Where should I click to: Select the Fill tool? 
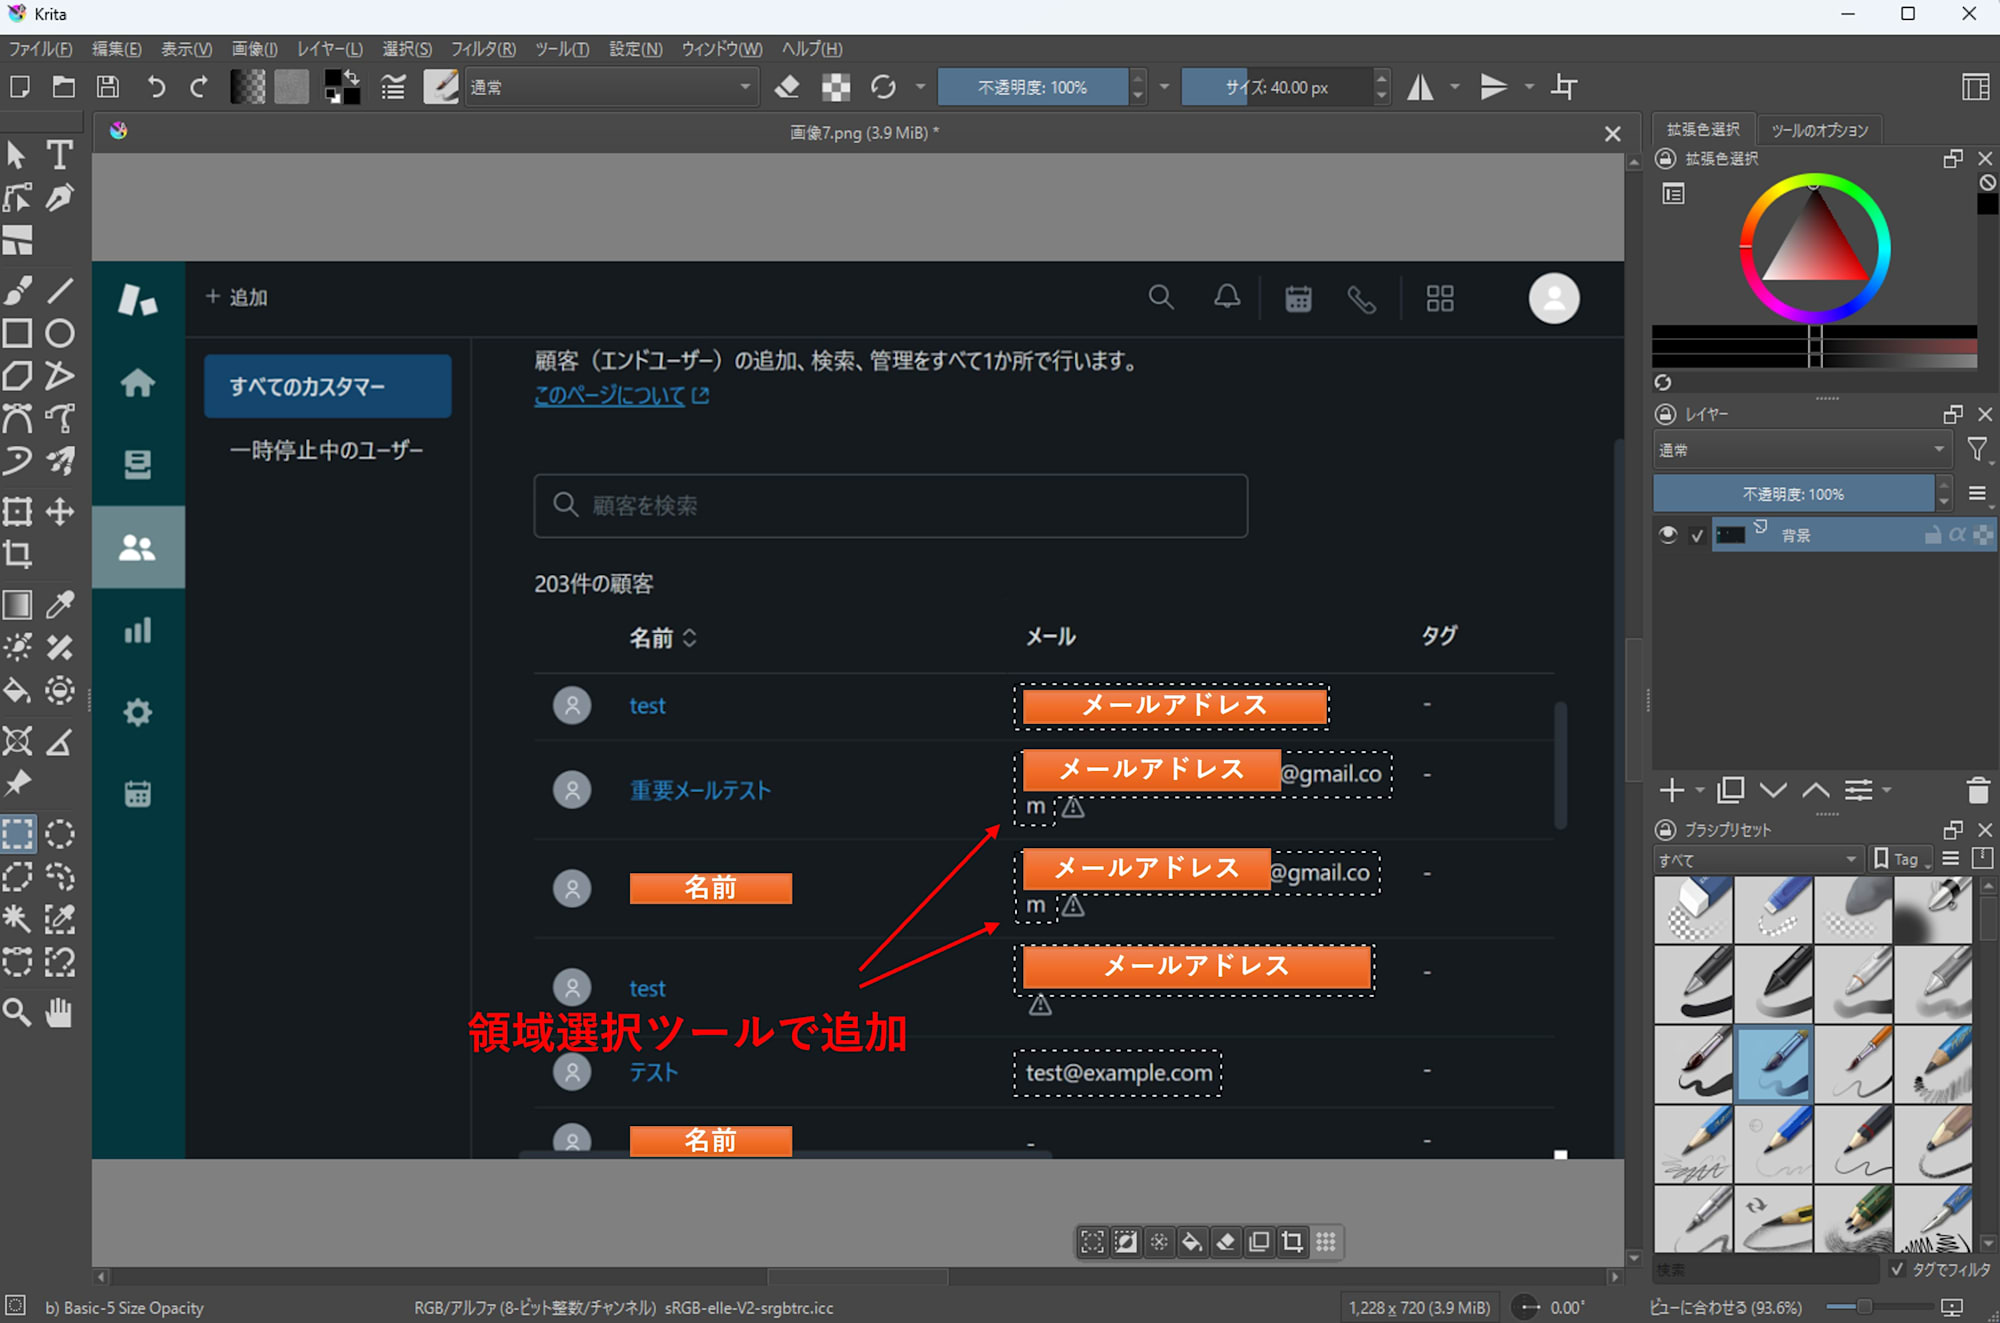[x=17, y=690]
